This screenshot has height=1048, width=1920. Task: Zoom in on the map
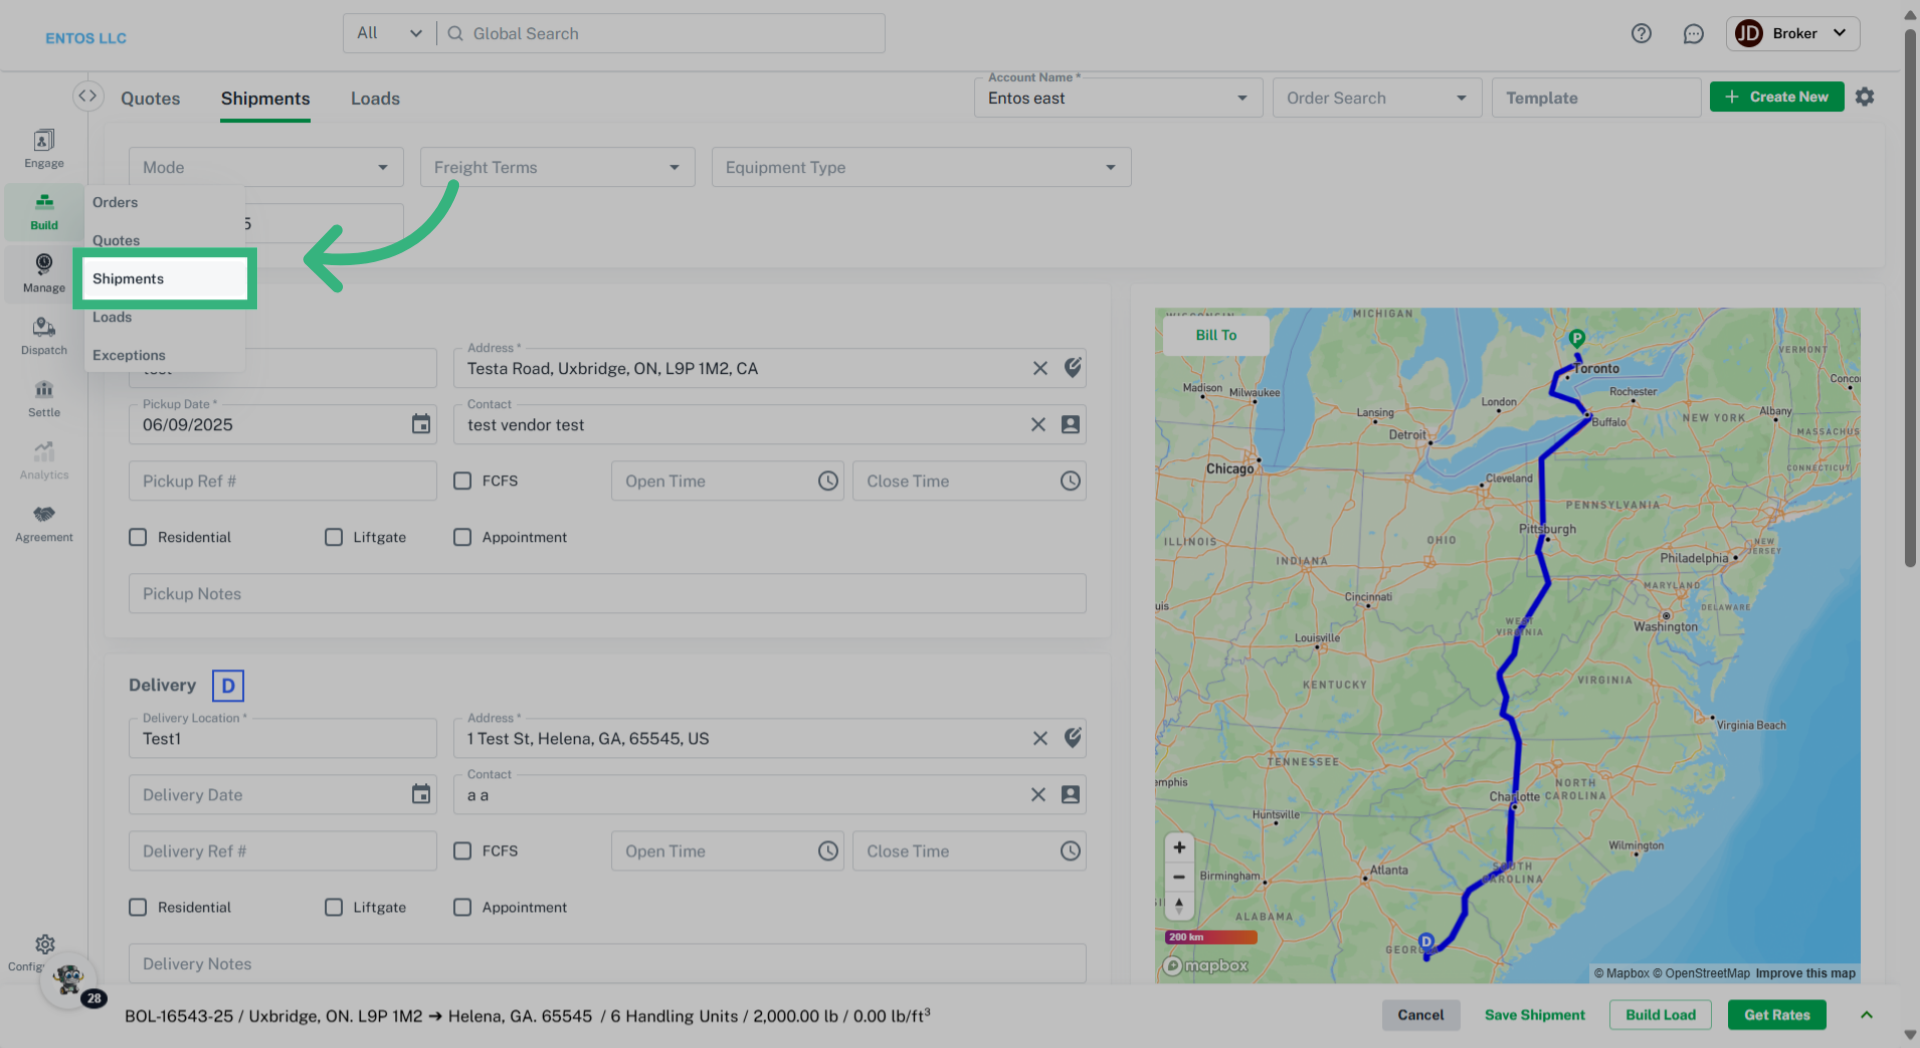coord(1179,847)
